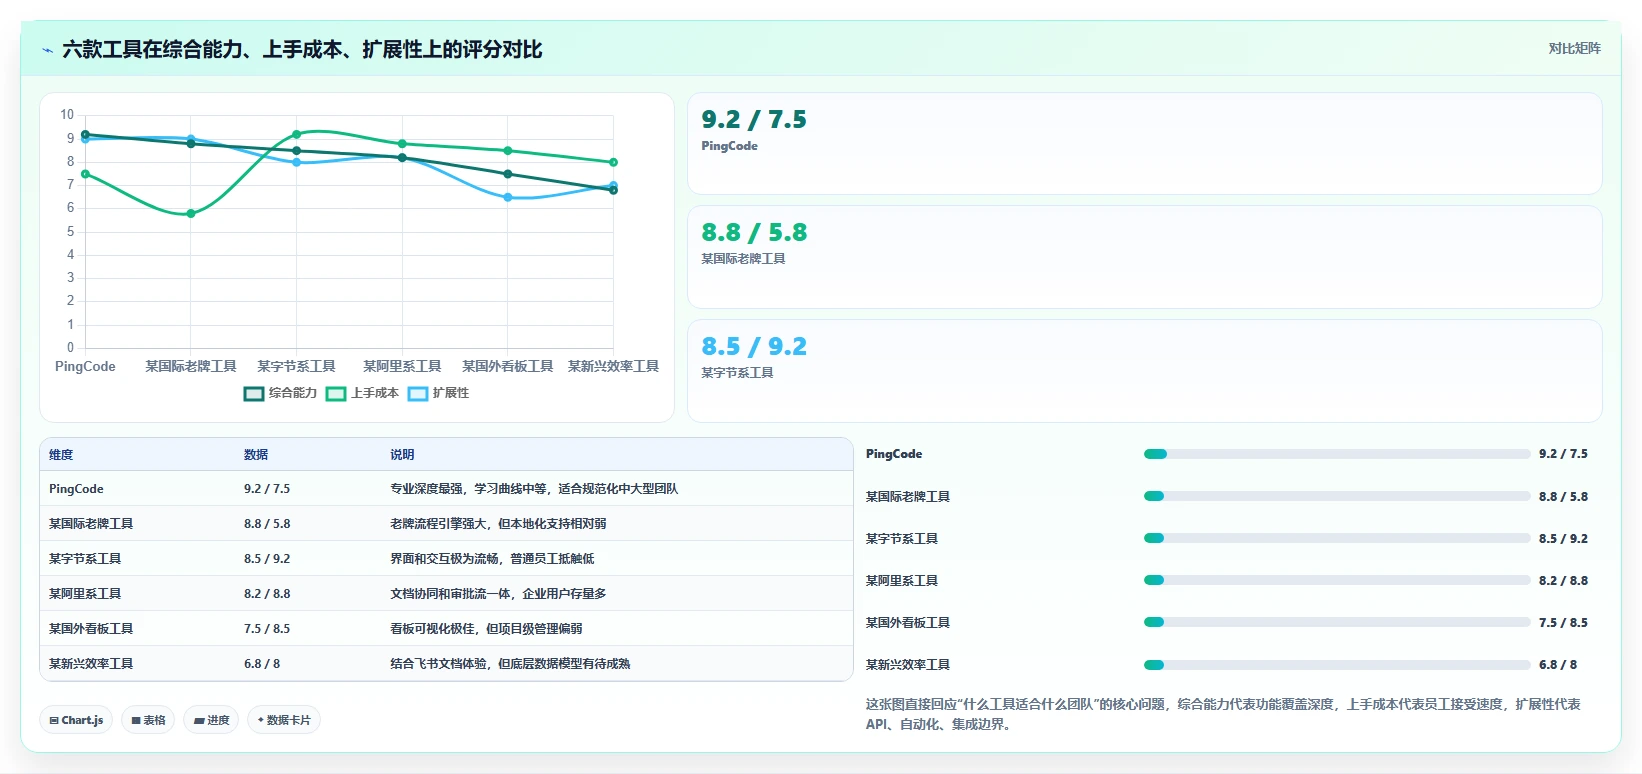Select the 某字节系工具 table row name

(85, 559)
